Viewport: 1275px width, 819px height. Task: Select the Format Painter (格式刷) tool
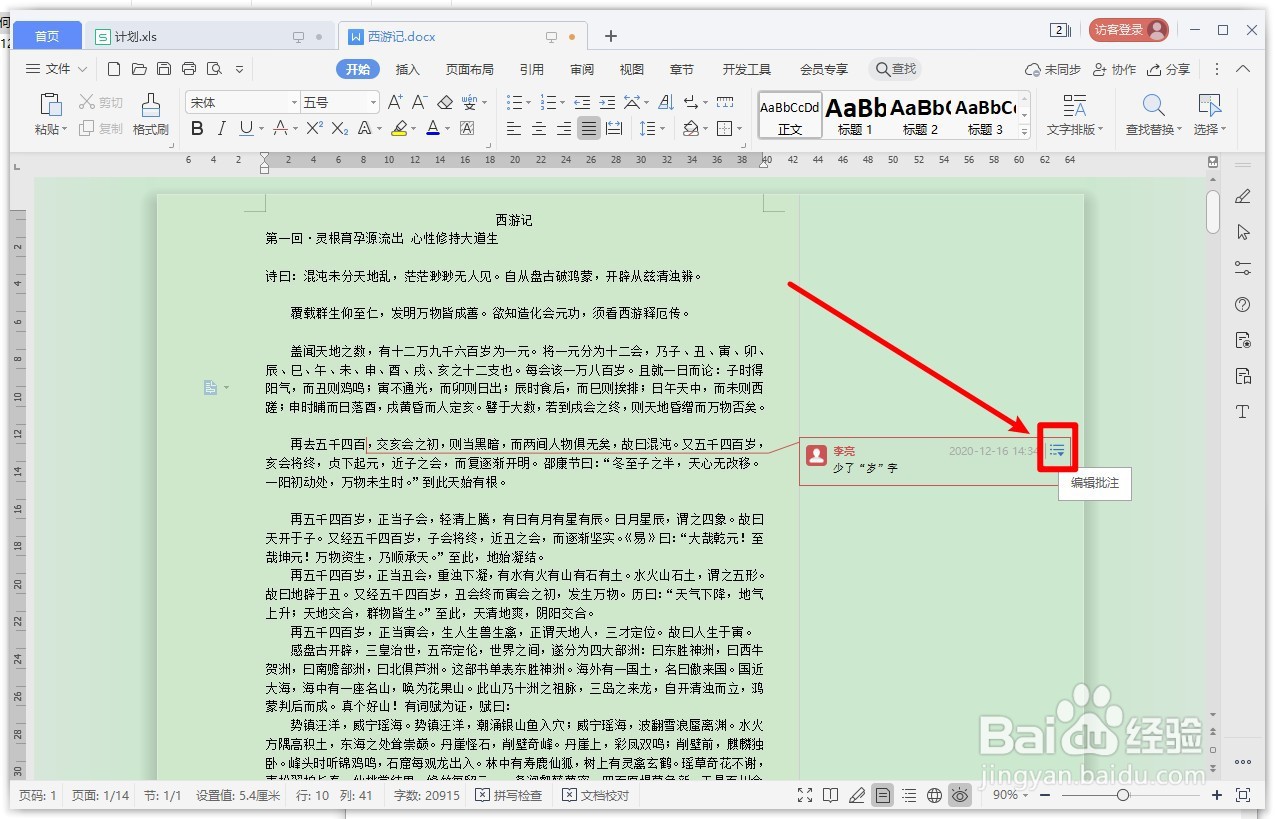click(x=151, y=113)
